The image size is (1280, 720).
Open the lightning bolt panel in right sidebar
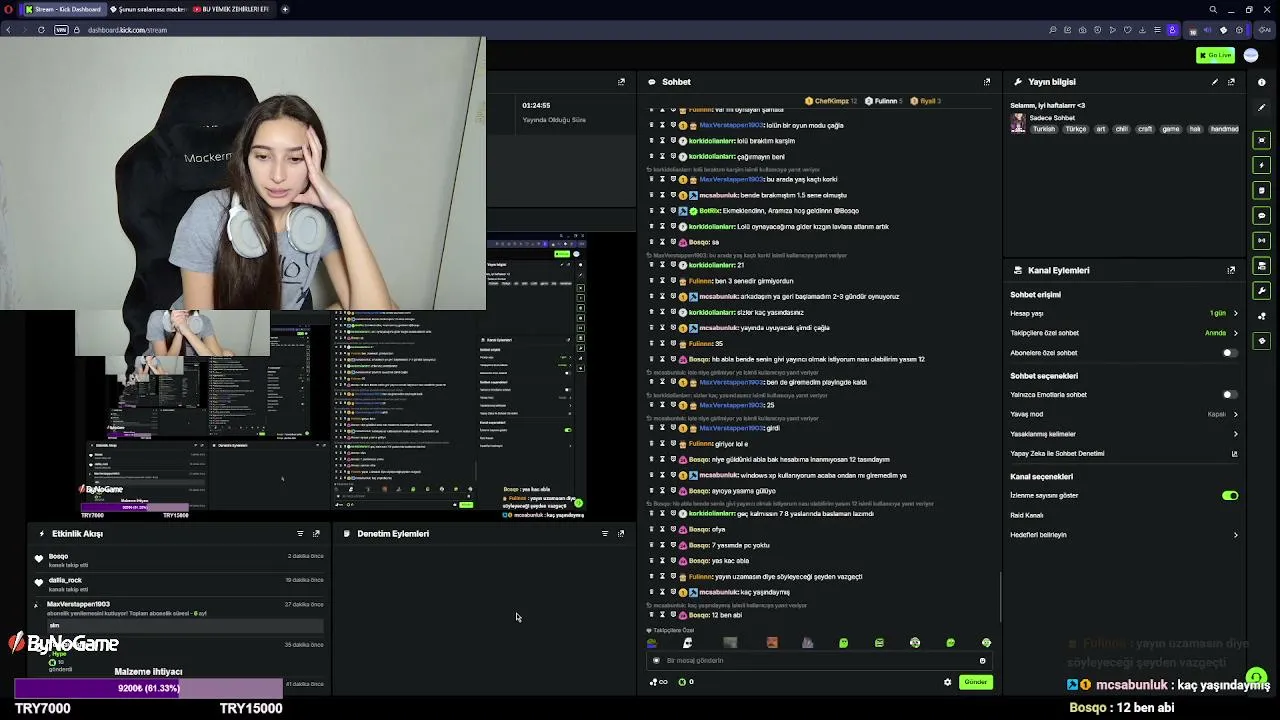click(x=1262, y=165)
